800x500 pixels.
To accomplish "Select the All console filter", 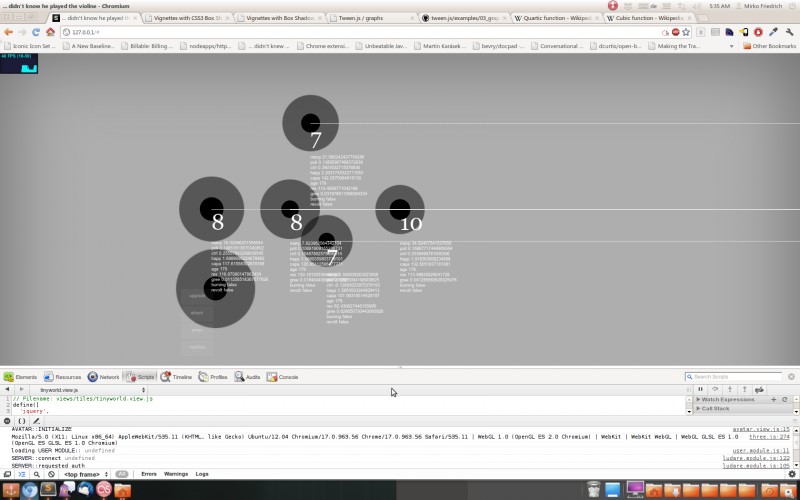I will [x=121, y=474].
